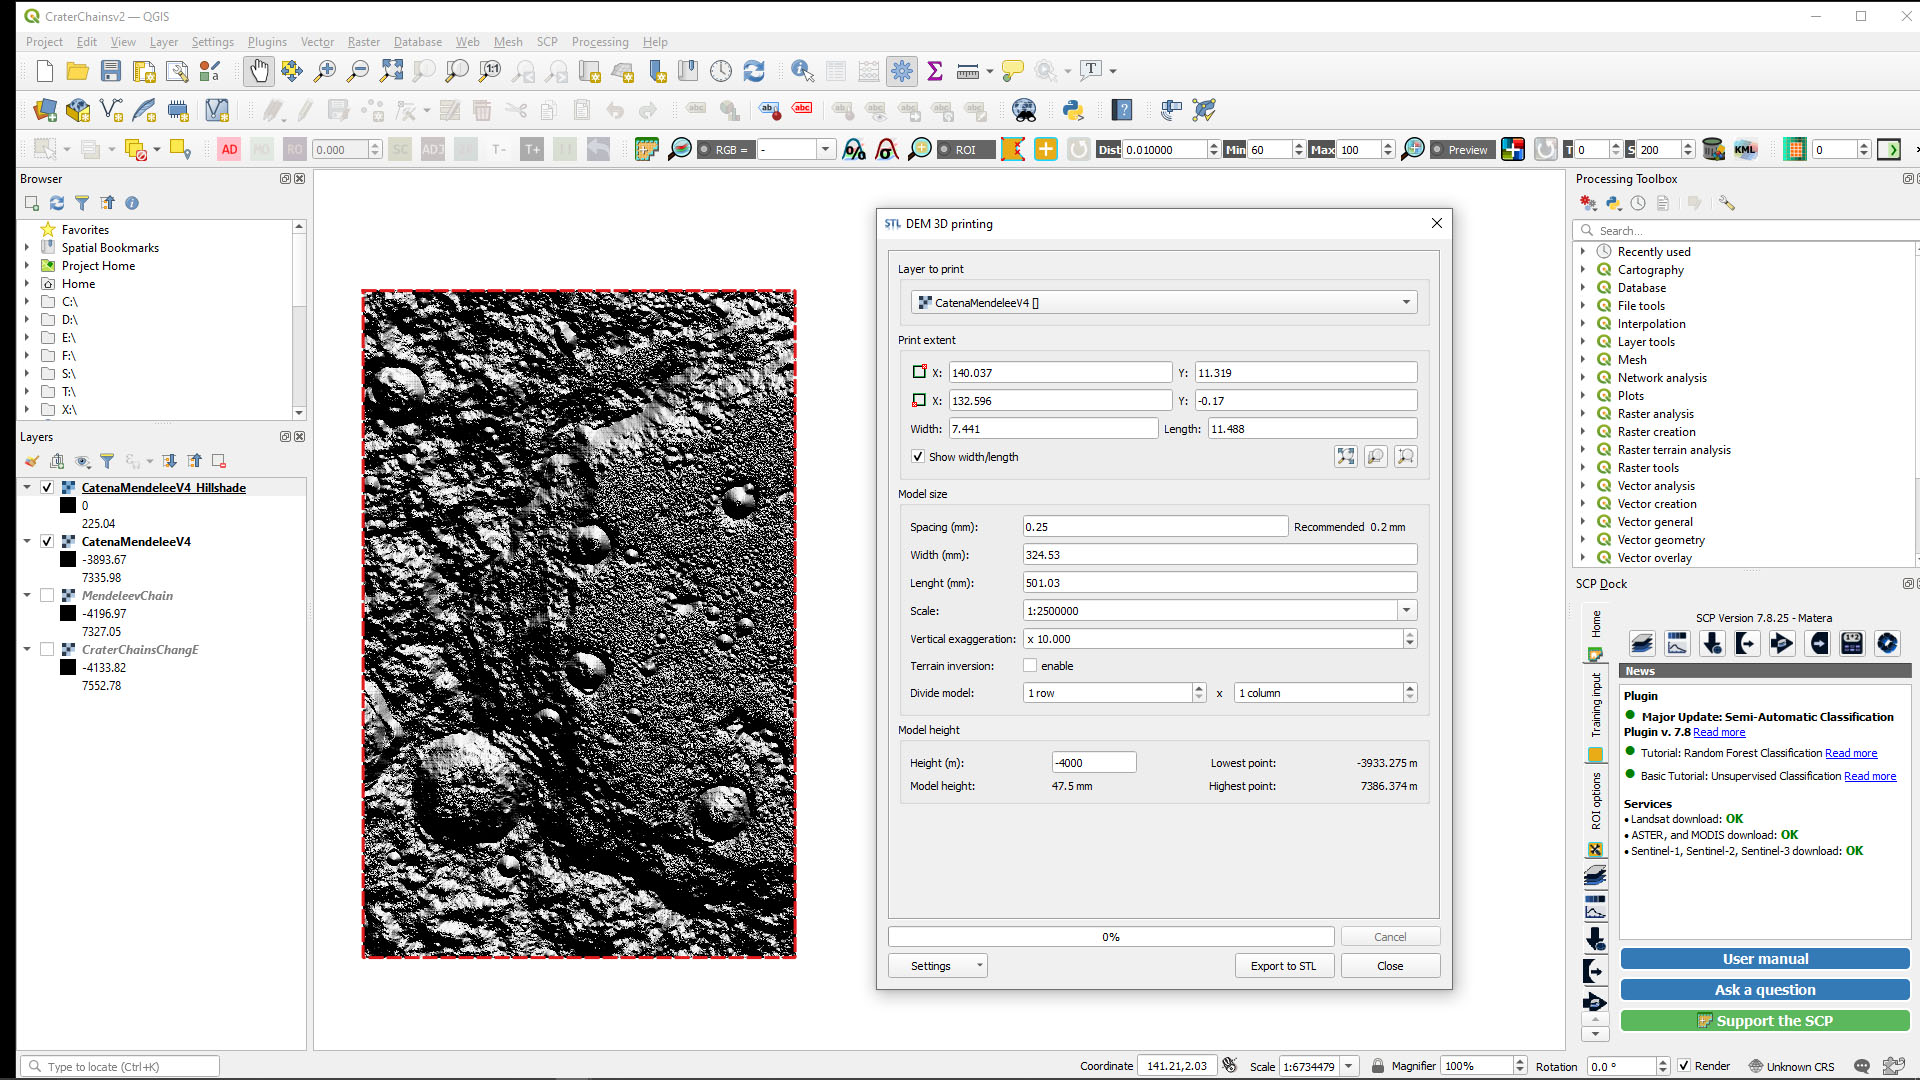Toggle the Preview display button
This screenshot has width=1920, height=1080.
click(x=1461, y=149)
